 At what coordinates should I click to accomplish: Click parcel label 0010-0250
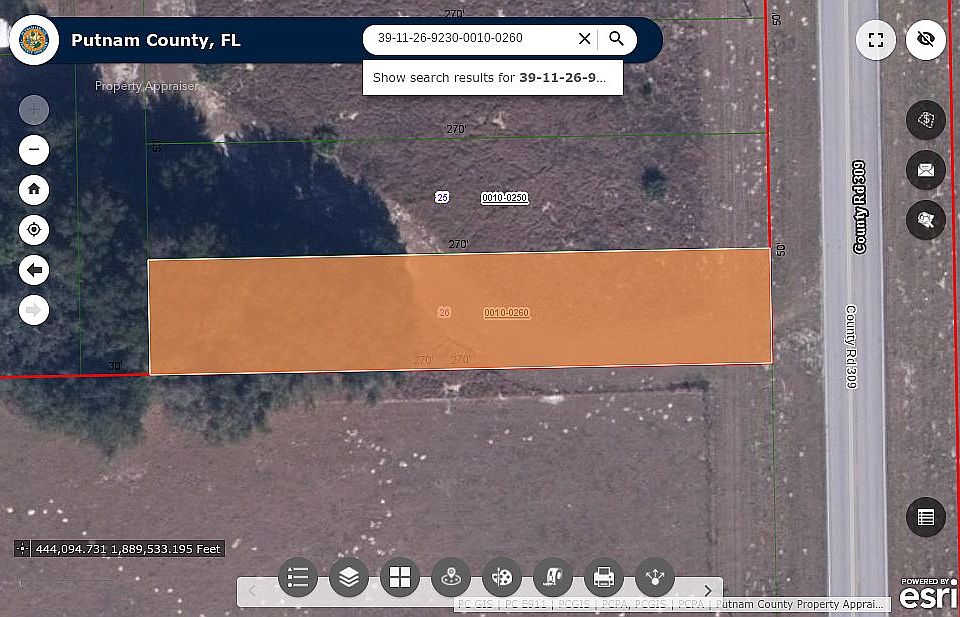pyautogui.click(x=504, y=198)
